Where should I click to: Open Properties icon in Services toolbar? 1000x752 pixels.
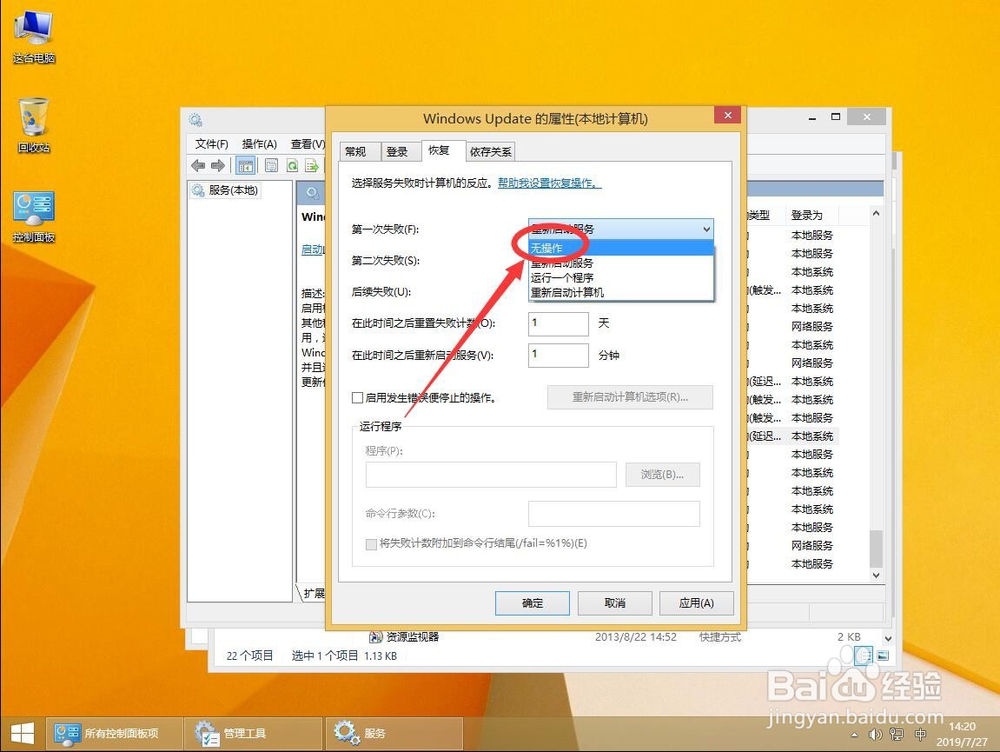coord(271,166)
